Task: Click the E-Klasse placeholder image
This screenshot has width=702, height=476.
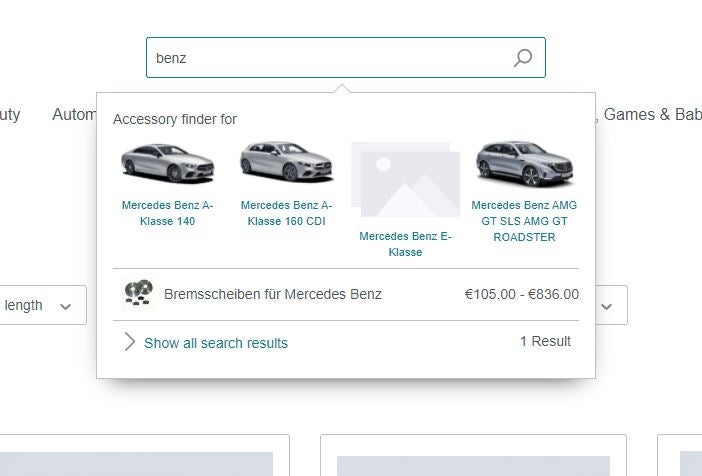Action: 405,180
